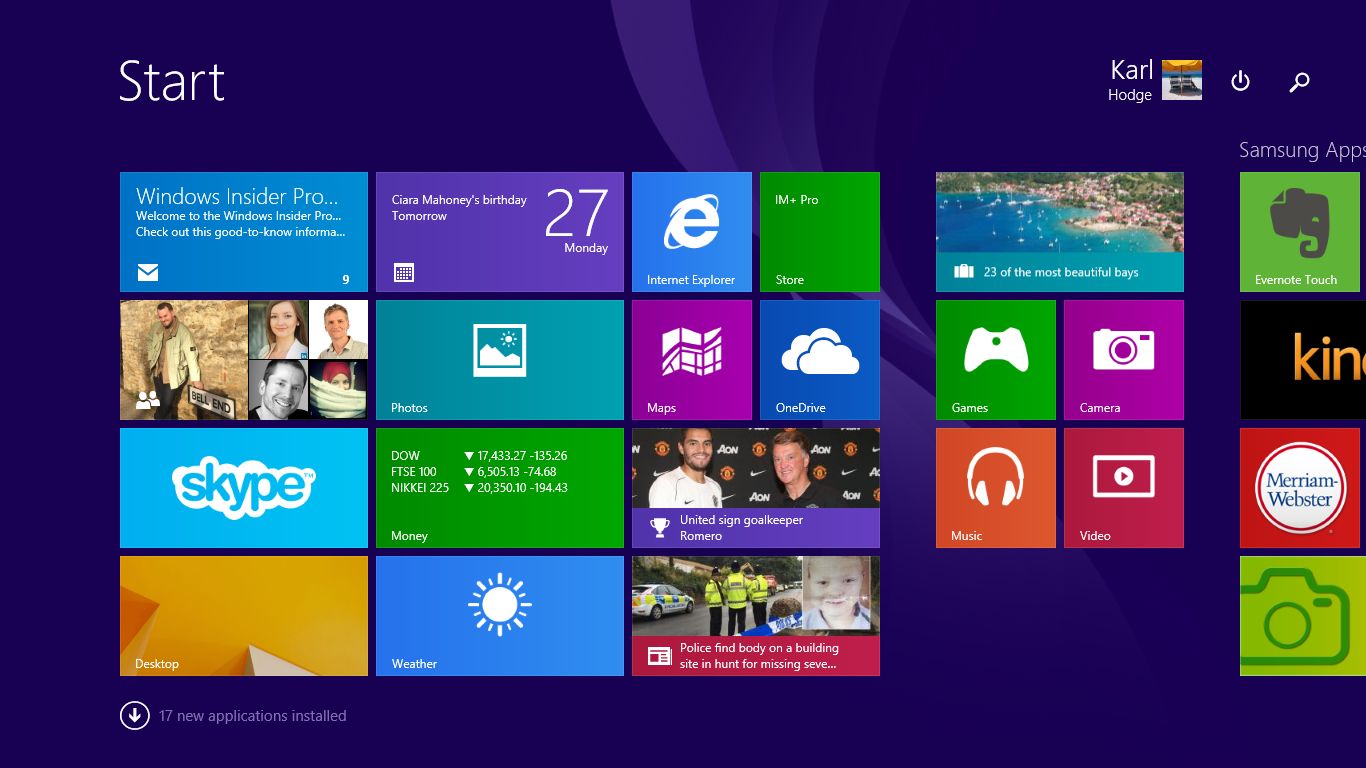Image resolution: width=1366 pixels, height=768 pixels.
Task: Launch the Photos app
Action: pyautogui.click(x=499, y=359)
